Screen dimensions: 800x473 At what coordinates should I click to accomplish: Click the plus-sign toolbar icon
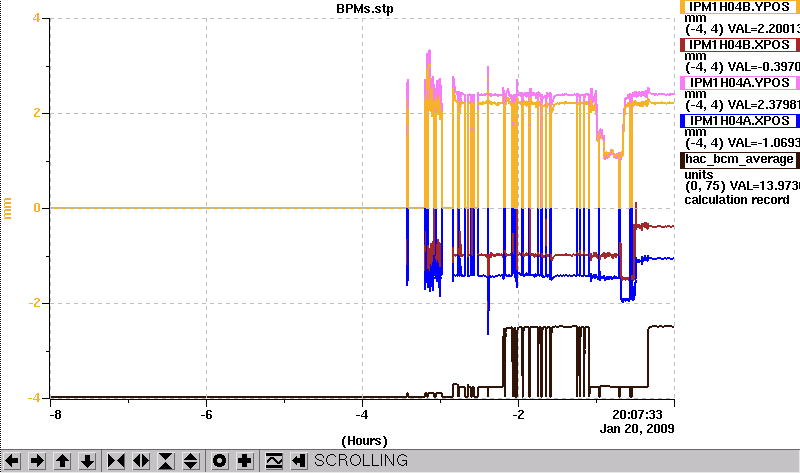245,461
